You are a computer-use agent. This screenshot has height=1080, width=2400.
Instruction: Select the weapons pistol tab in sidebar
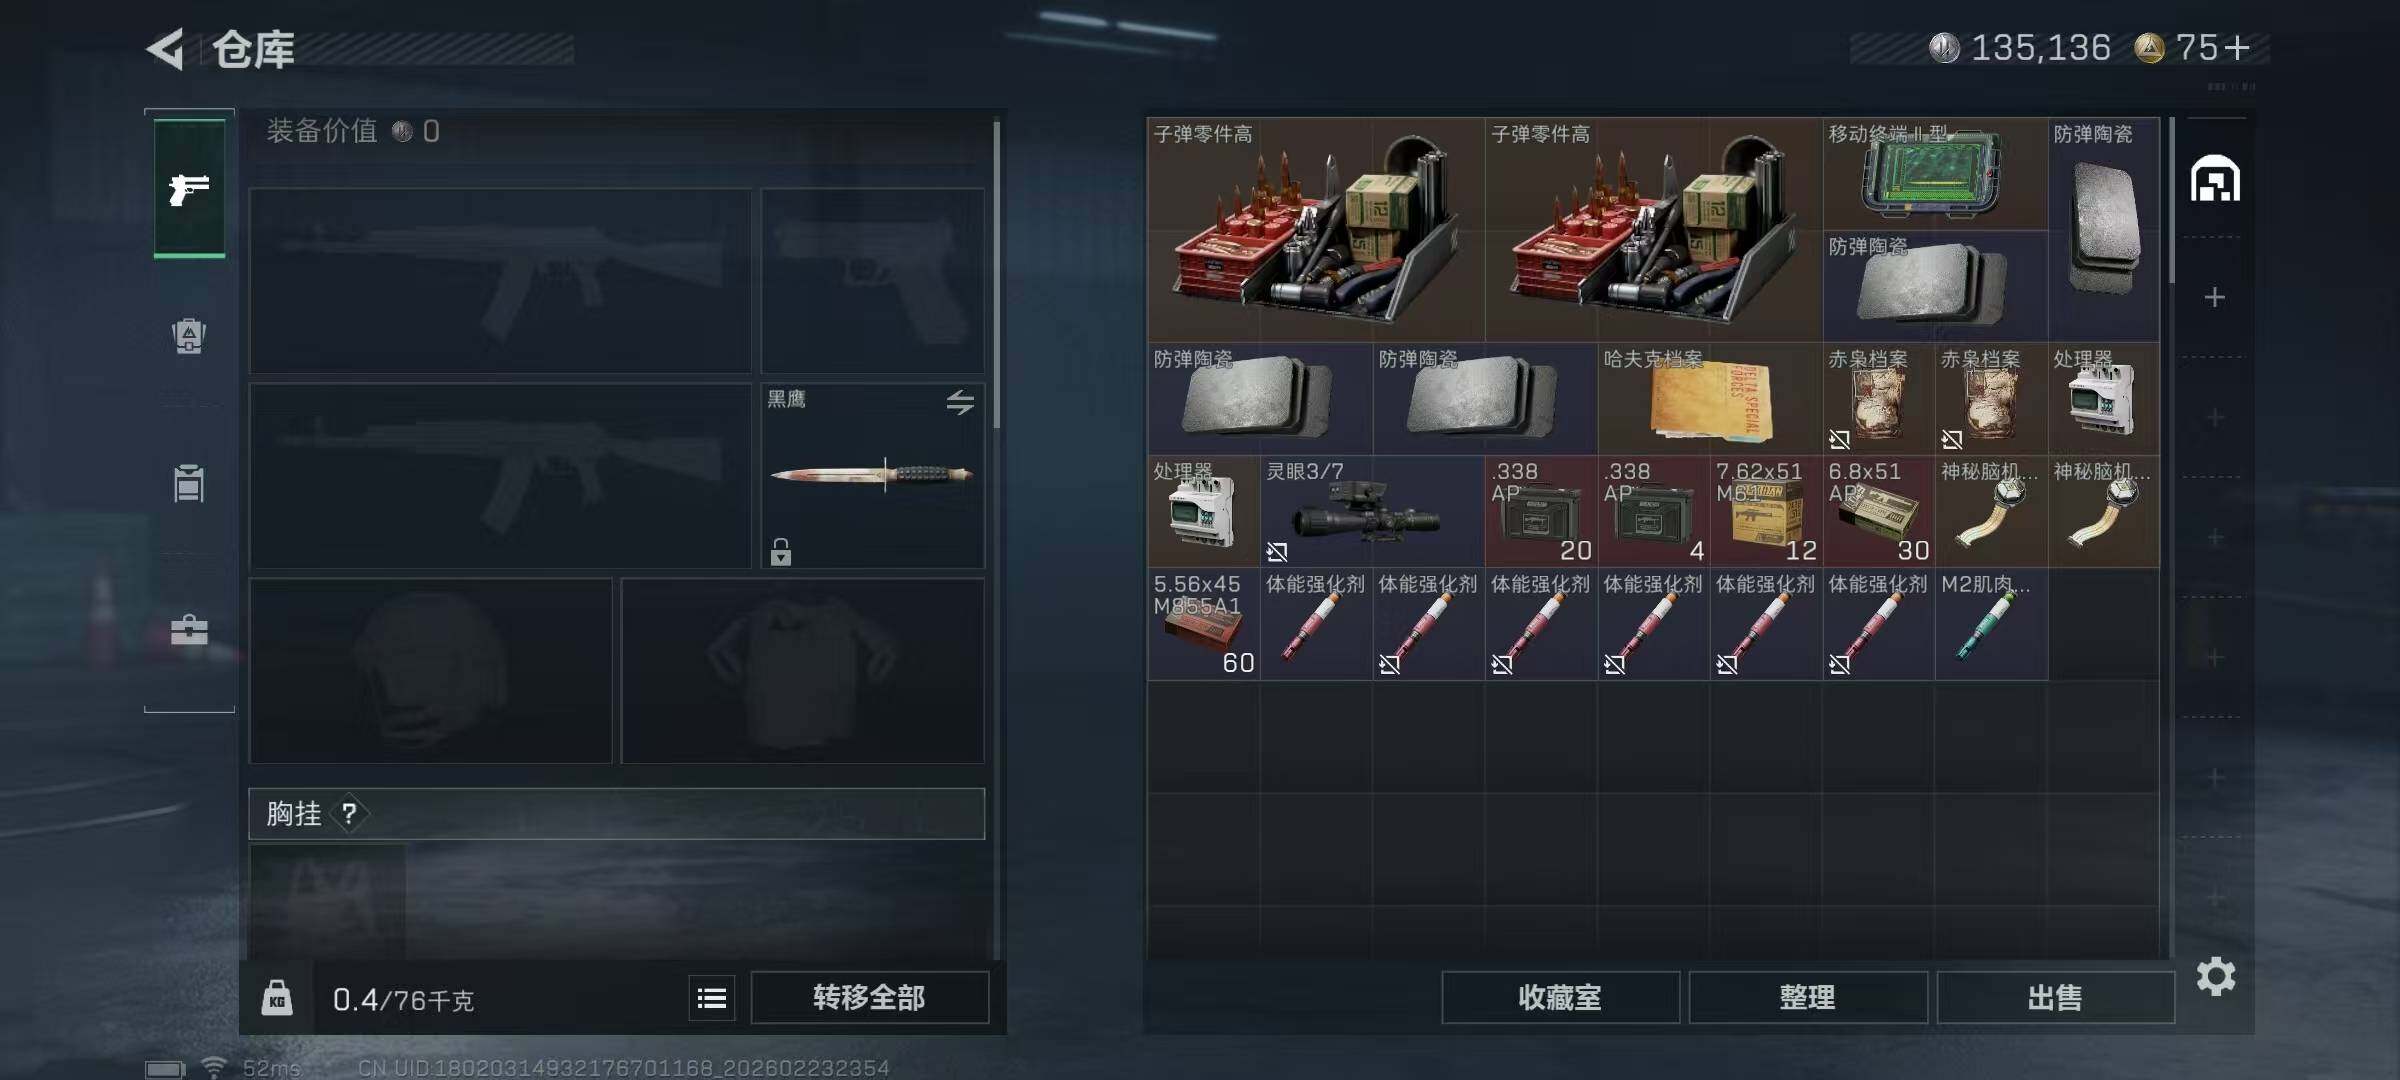coord(189,188)
